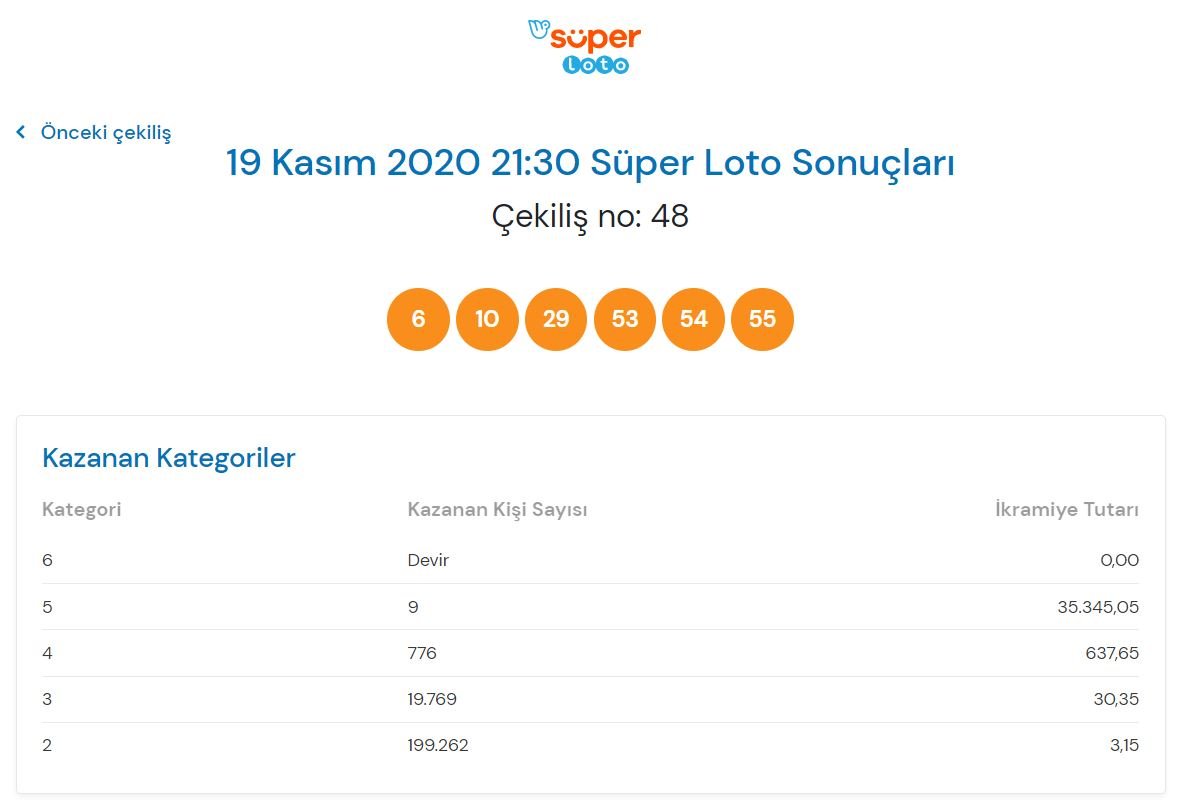Open the Önceki çekiliş link

pyautogui.click(x=105, y=132)
